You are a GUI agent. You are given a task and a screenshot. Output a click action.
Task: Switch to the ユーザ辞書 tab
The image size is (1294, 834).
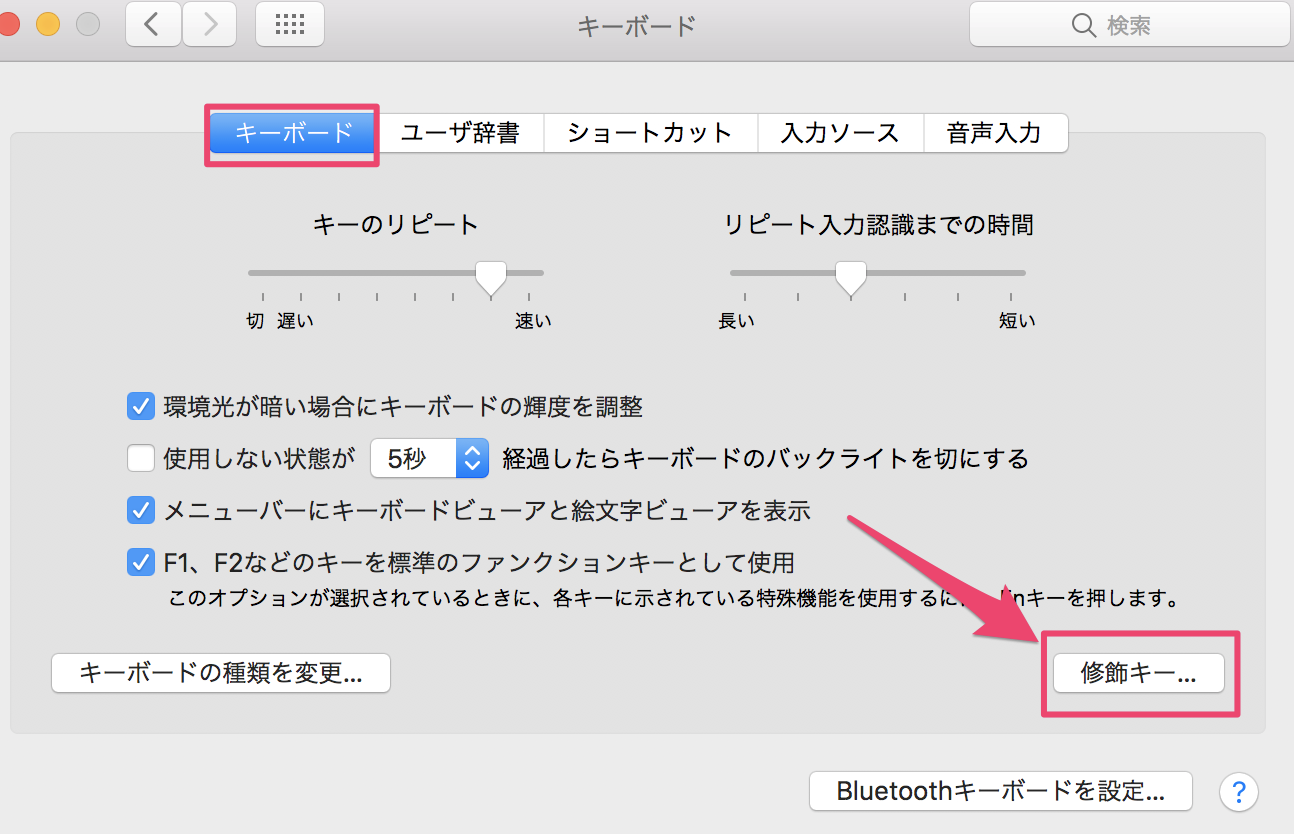461,132
